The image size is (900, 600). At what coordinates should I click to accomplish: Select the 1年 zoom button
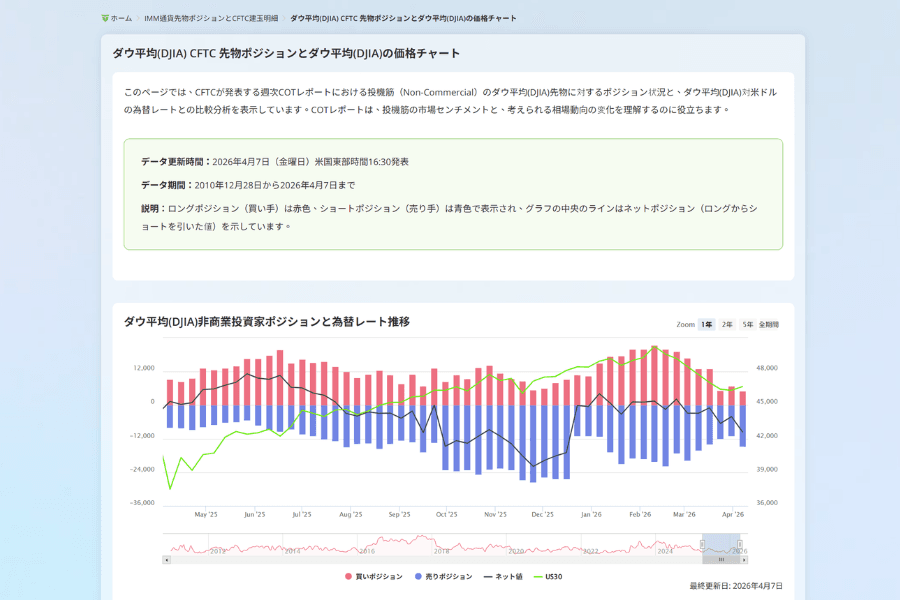[706, 324]
